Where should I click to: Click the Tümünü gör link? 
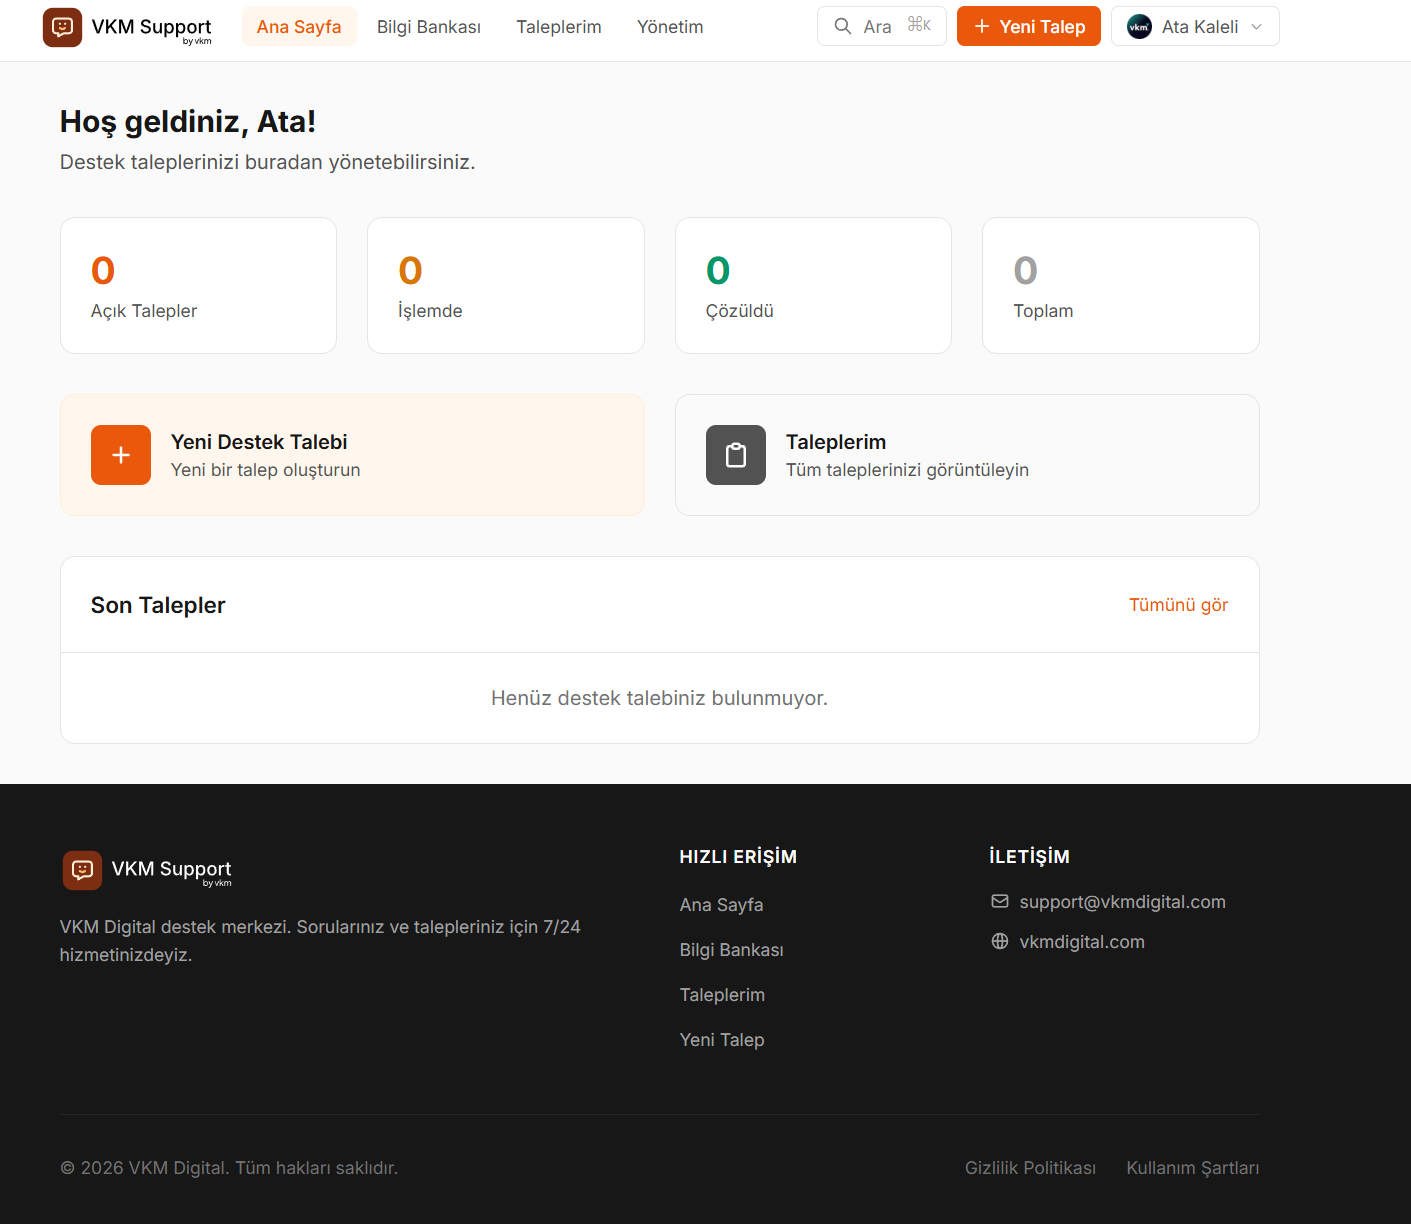click(x=1178, y=605)
